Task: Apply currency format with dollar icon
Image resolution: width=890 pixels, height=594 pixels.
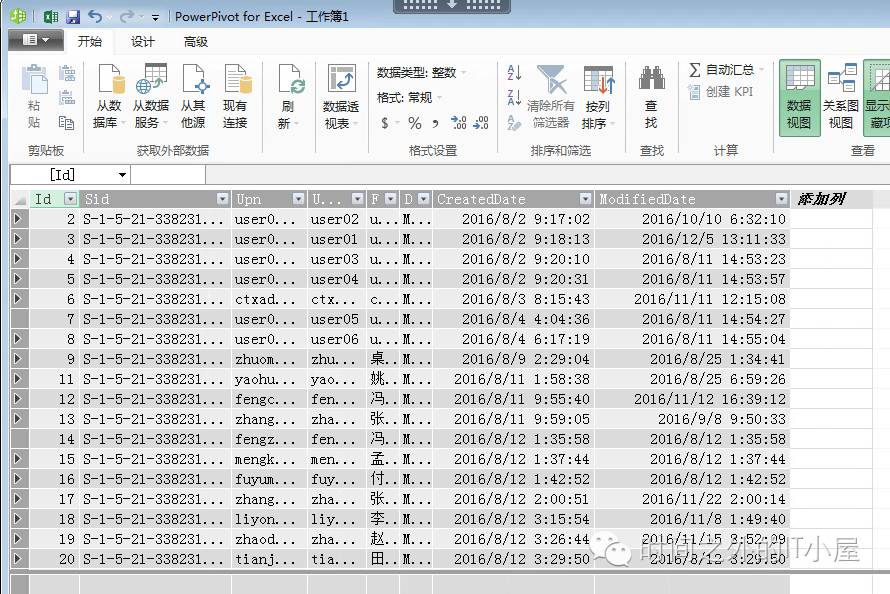Action: point(385,123)
